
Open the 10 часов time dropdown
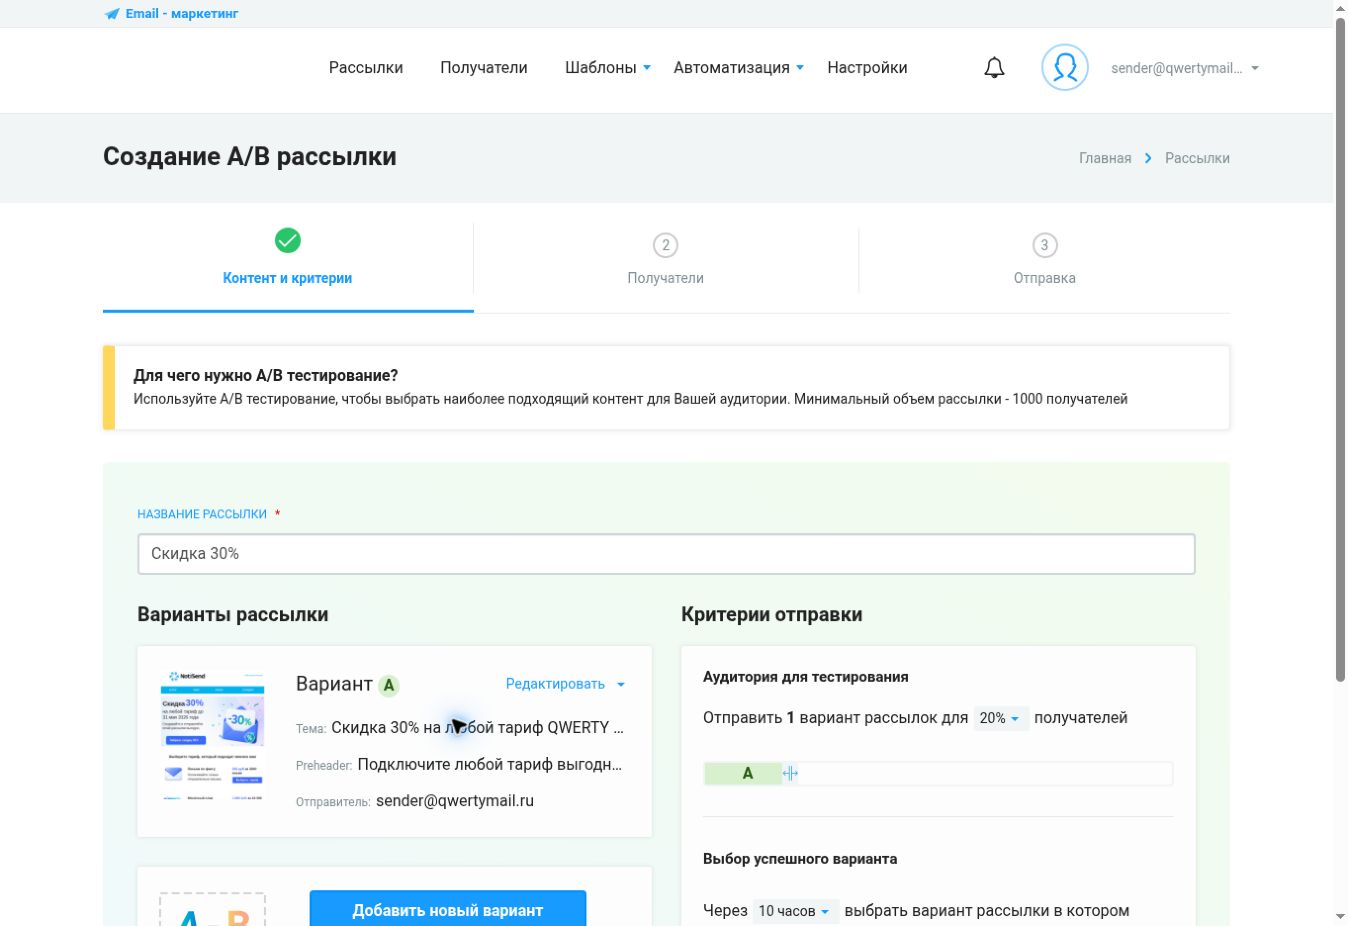pyautogui.click(x=795, y=911)
